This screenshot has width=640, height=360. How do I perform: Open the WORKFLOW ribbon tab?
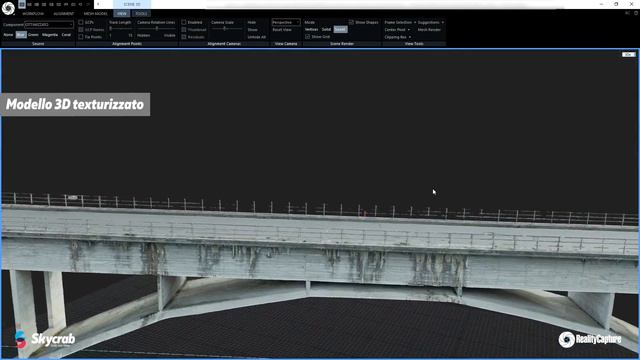click(x=33, y=13)
